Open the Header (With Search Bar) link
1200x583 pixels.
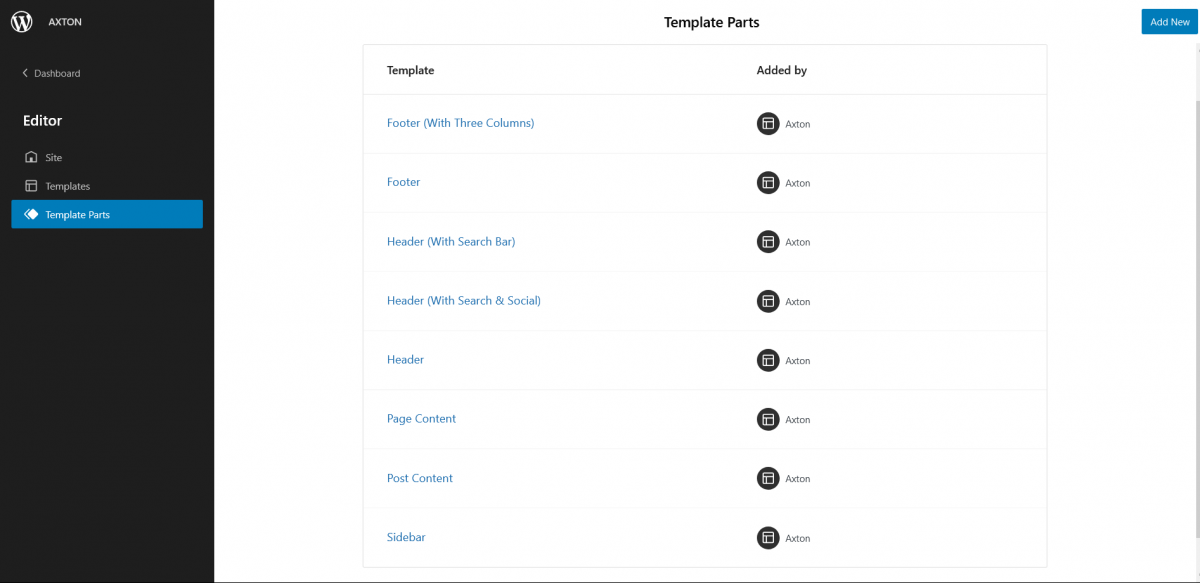[451, 241]
